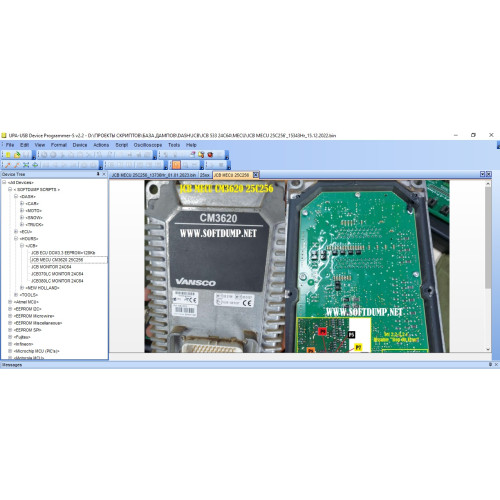
Task: Click the CM3620 ECU photo
Action: 215,266
